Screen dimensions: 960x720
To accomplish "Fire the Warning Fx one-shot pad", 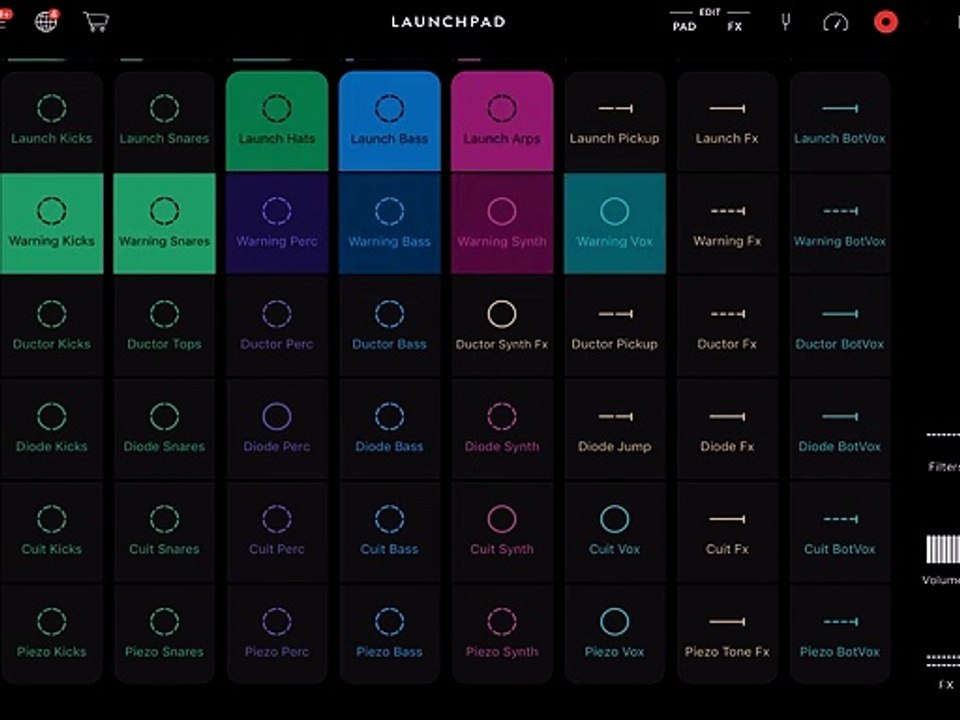I will pyautogui.click(x=727, y=223).
